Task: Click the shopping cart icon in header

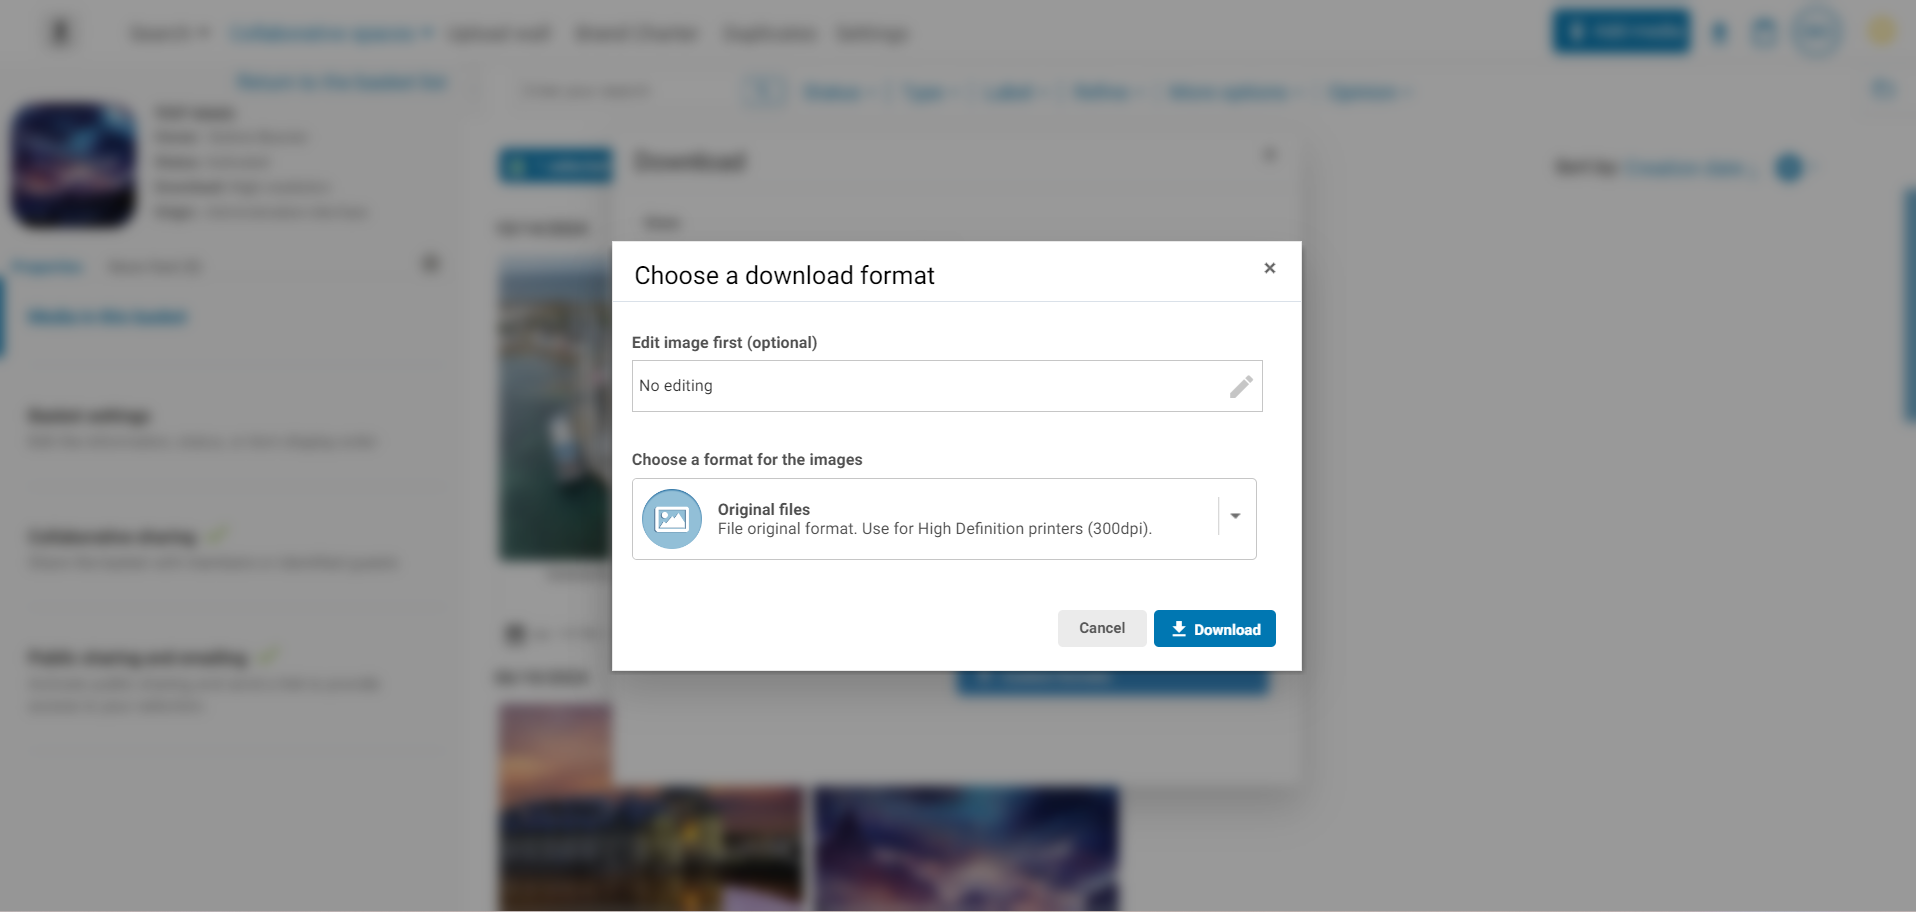Action: (1765, 32)
